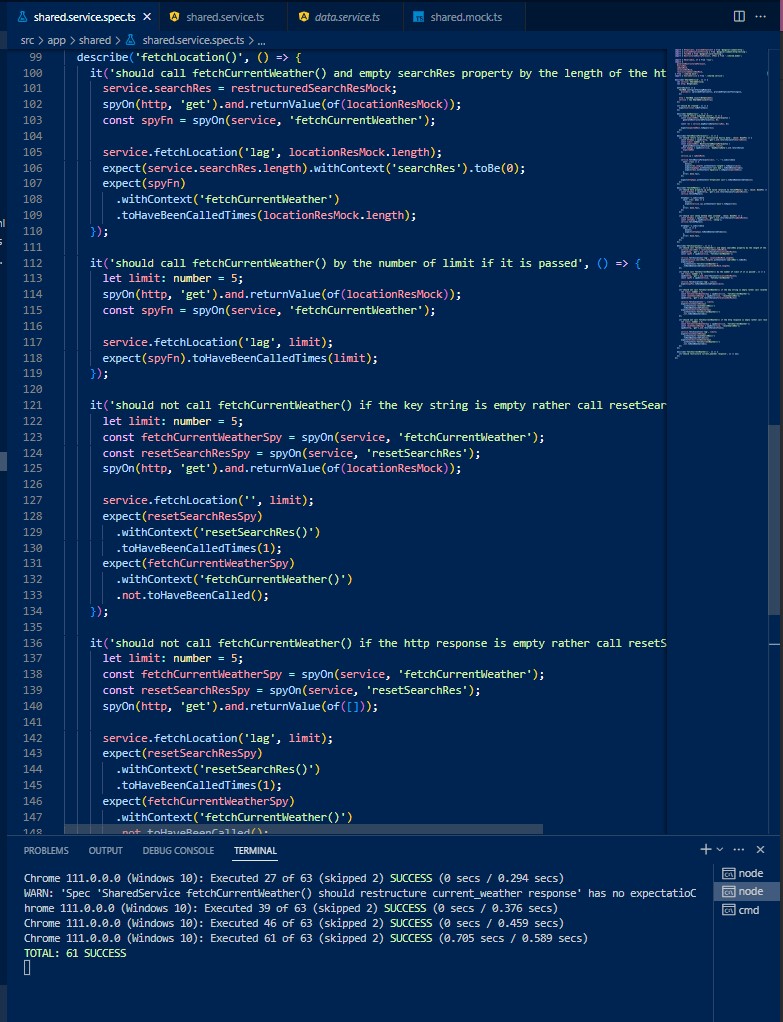Open the shared.service.ts tab
The width and height of the screenshot is (783, 1022).
(225, 17)
